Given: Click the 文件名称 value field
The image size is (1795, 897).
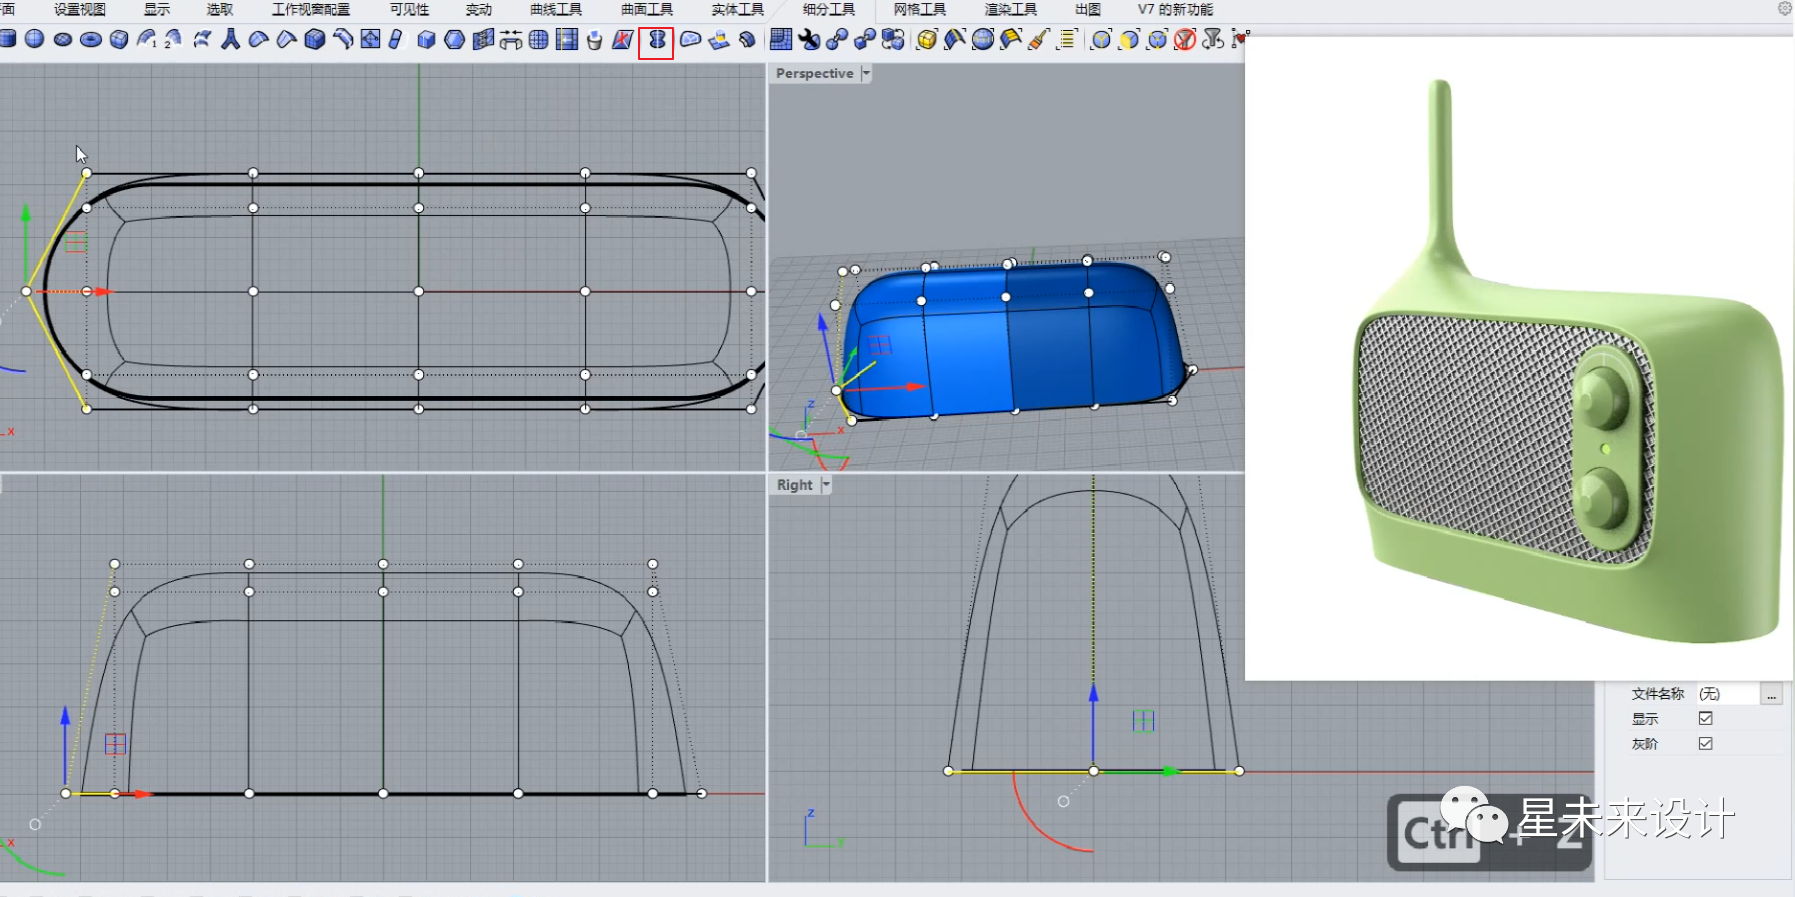Looking at the screenshot, I should [1728, 694].
